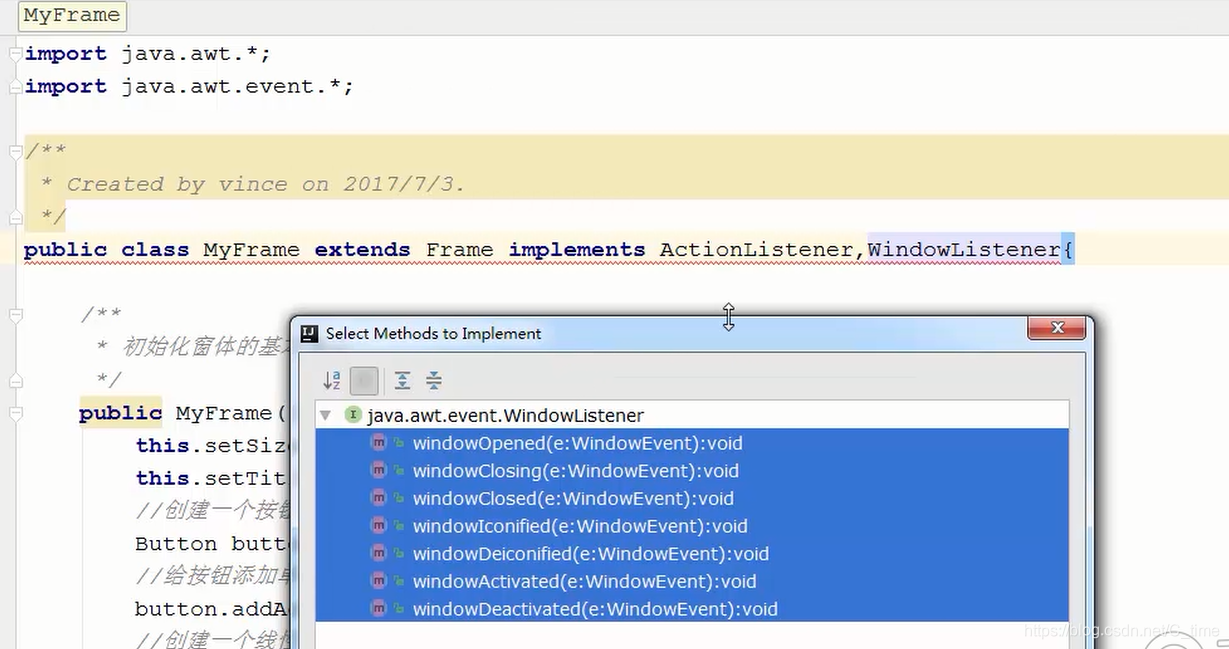Close the Select Methods to Implement dialog
1229x649 pixels.
pos(1056,328)
